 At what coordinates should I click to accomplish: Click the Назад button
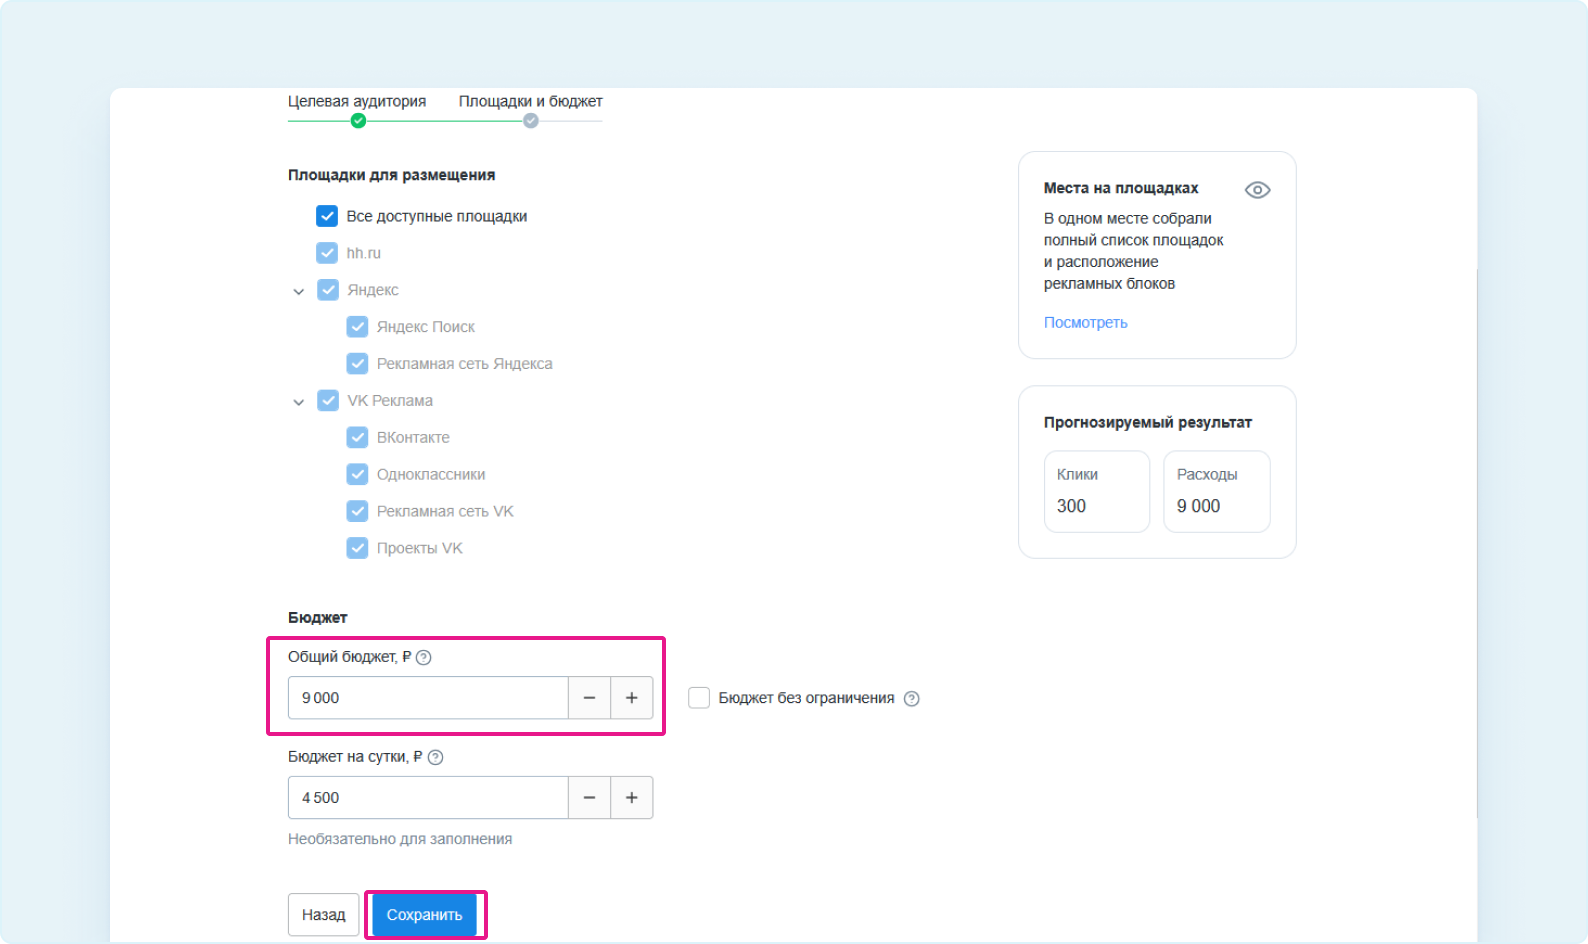tap(323, 914)
